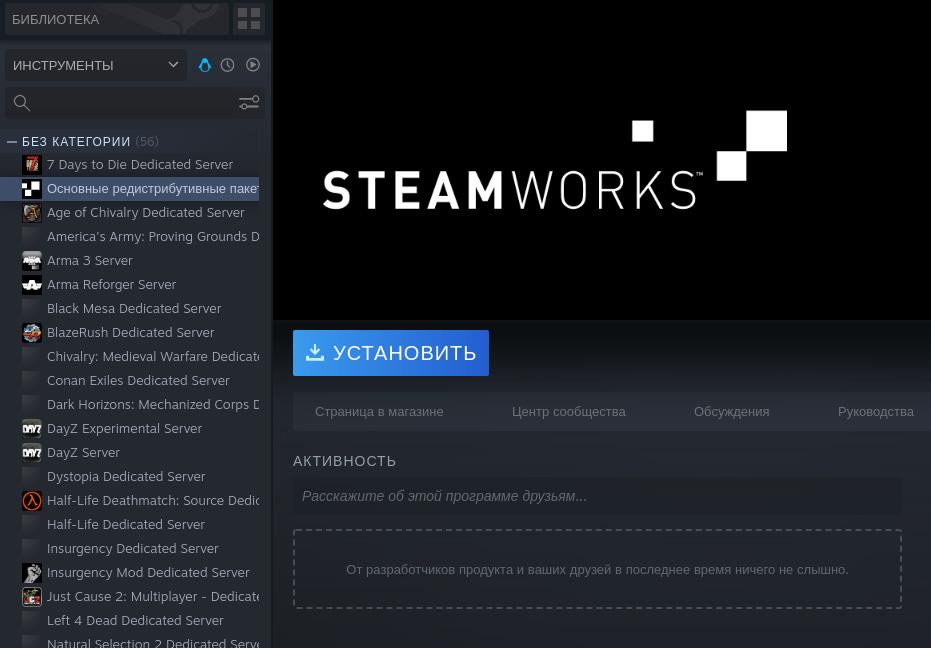Open the ИНСТРУМЕНТЫ dropdown
The height and width of the screenshot is (648, 931).
coord(96,65)
